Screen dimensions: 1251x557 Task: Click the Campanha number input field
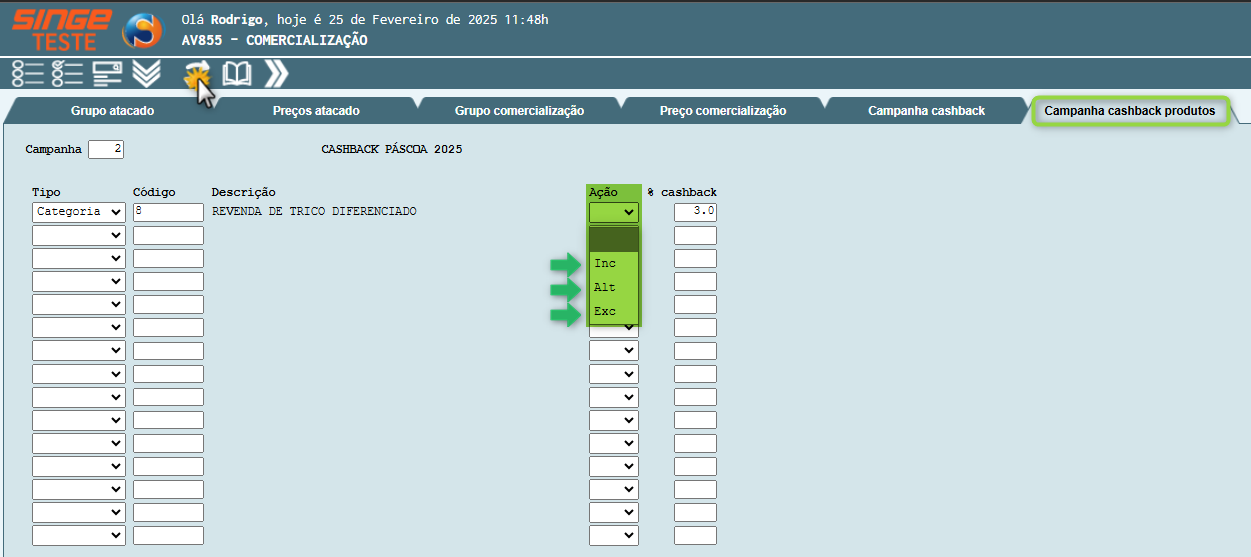coord(106,150)
